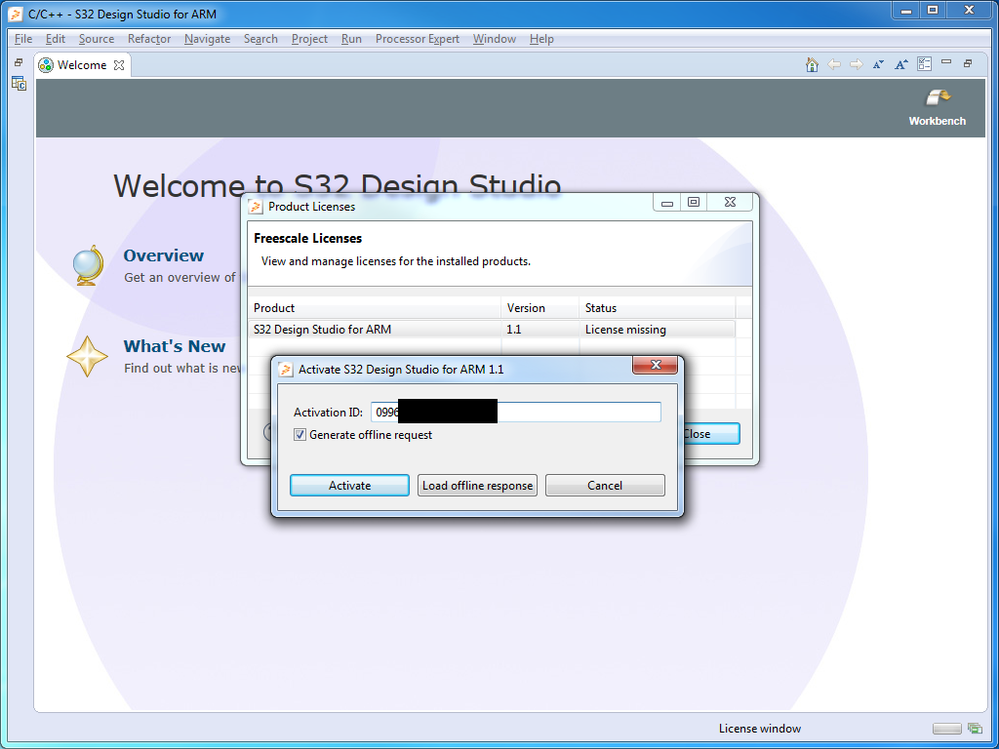Open the Edit menu
The height and width of the screenshot is (749, 999).
coord(55,39)
